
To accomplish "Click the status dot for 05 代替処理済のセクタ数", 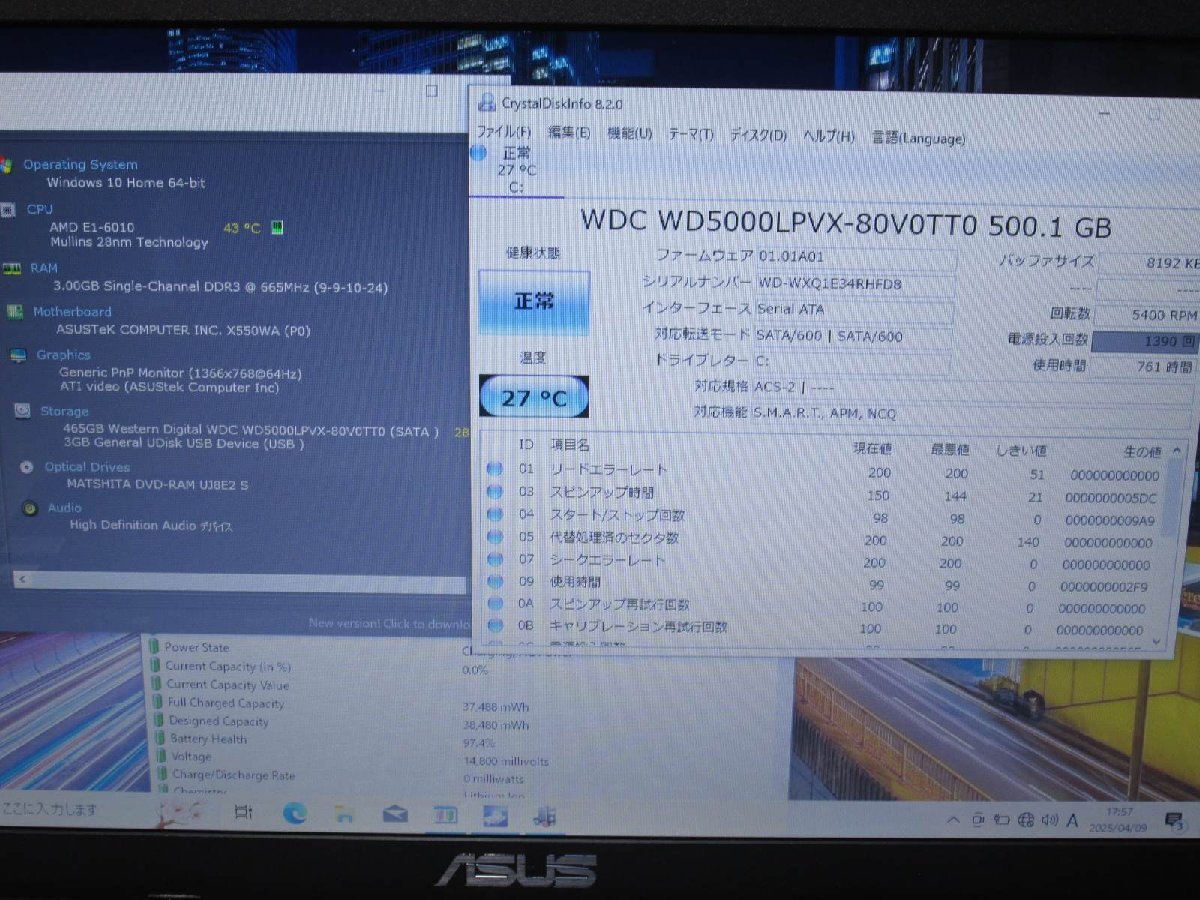I will coord(494,537).
